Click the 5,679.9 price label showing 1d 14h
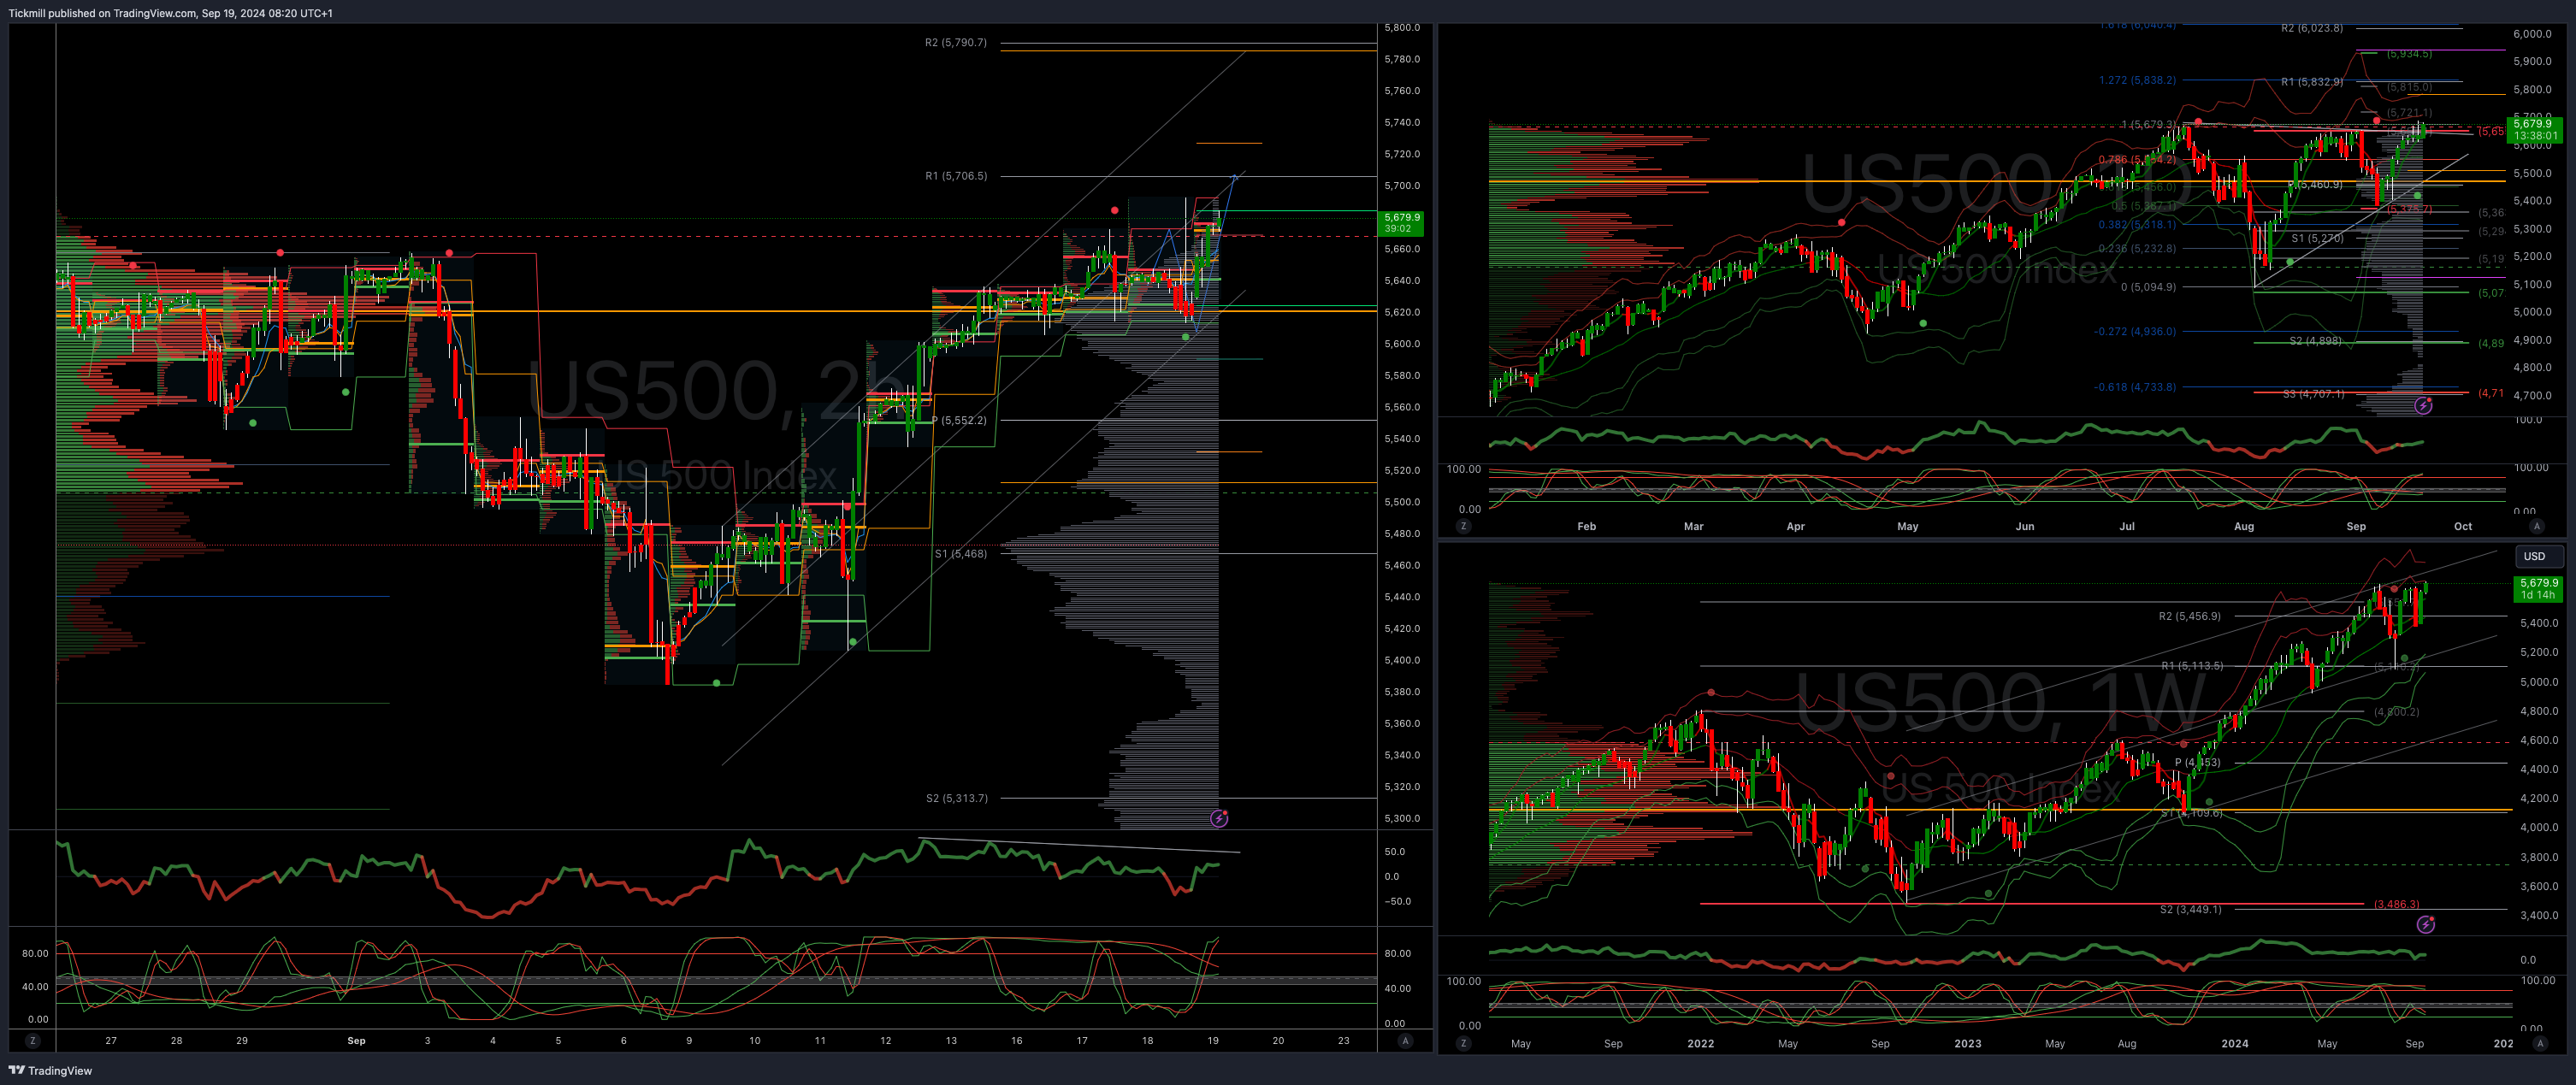This screenshot has width=2576, height=1085. pos(2538,589)
